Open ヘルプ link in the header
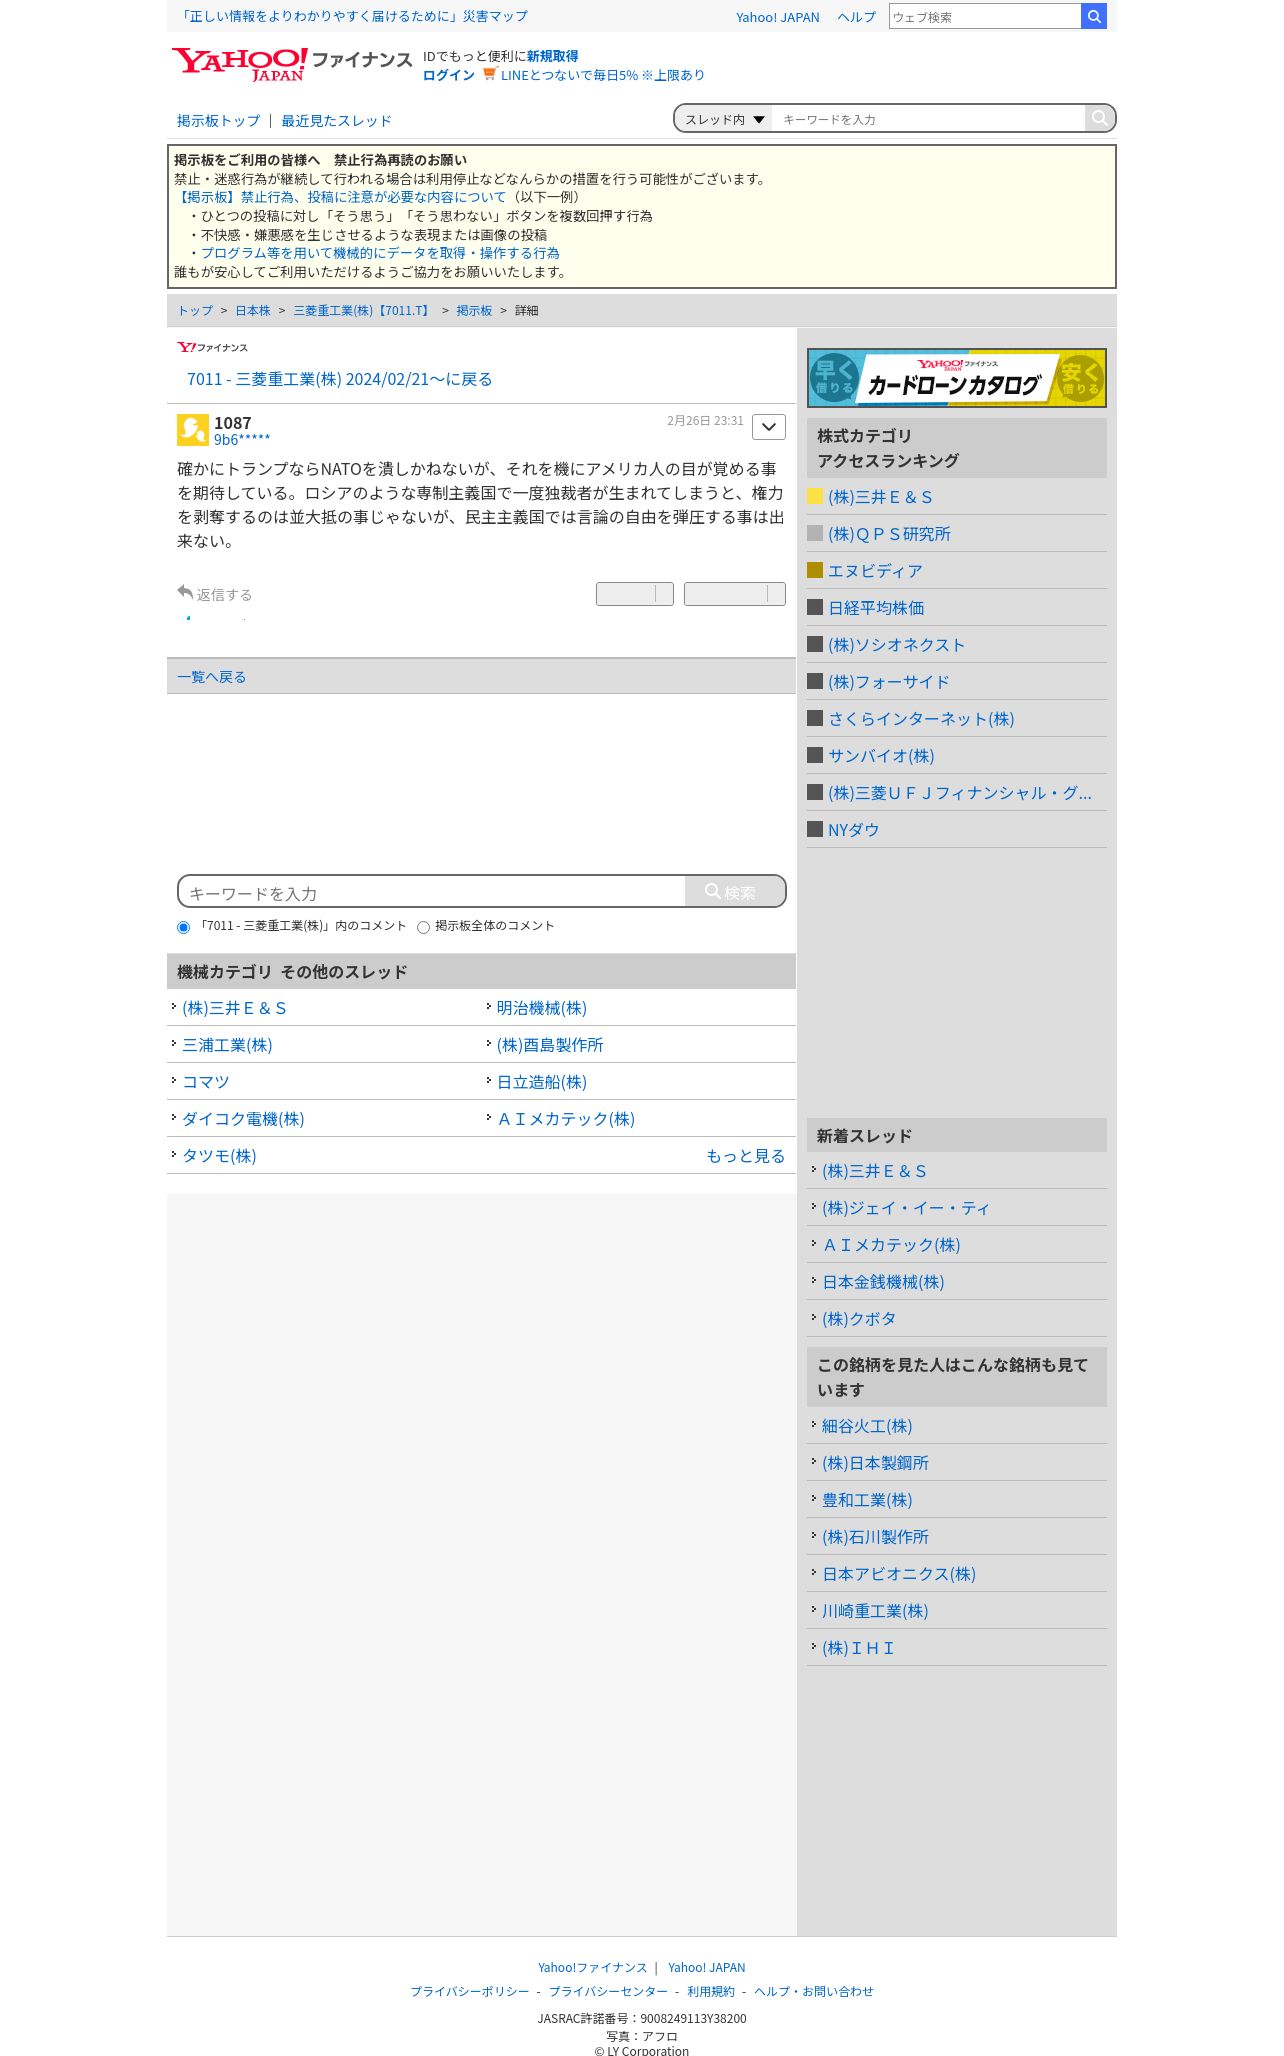This screenshot has width=1284, height=2056. tap(856, 17)
